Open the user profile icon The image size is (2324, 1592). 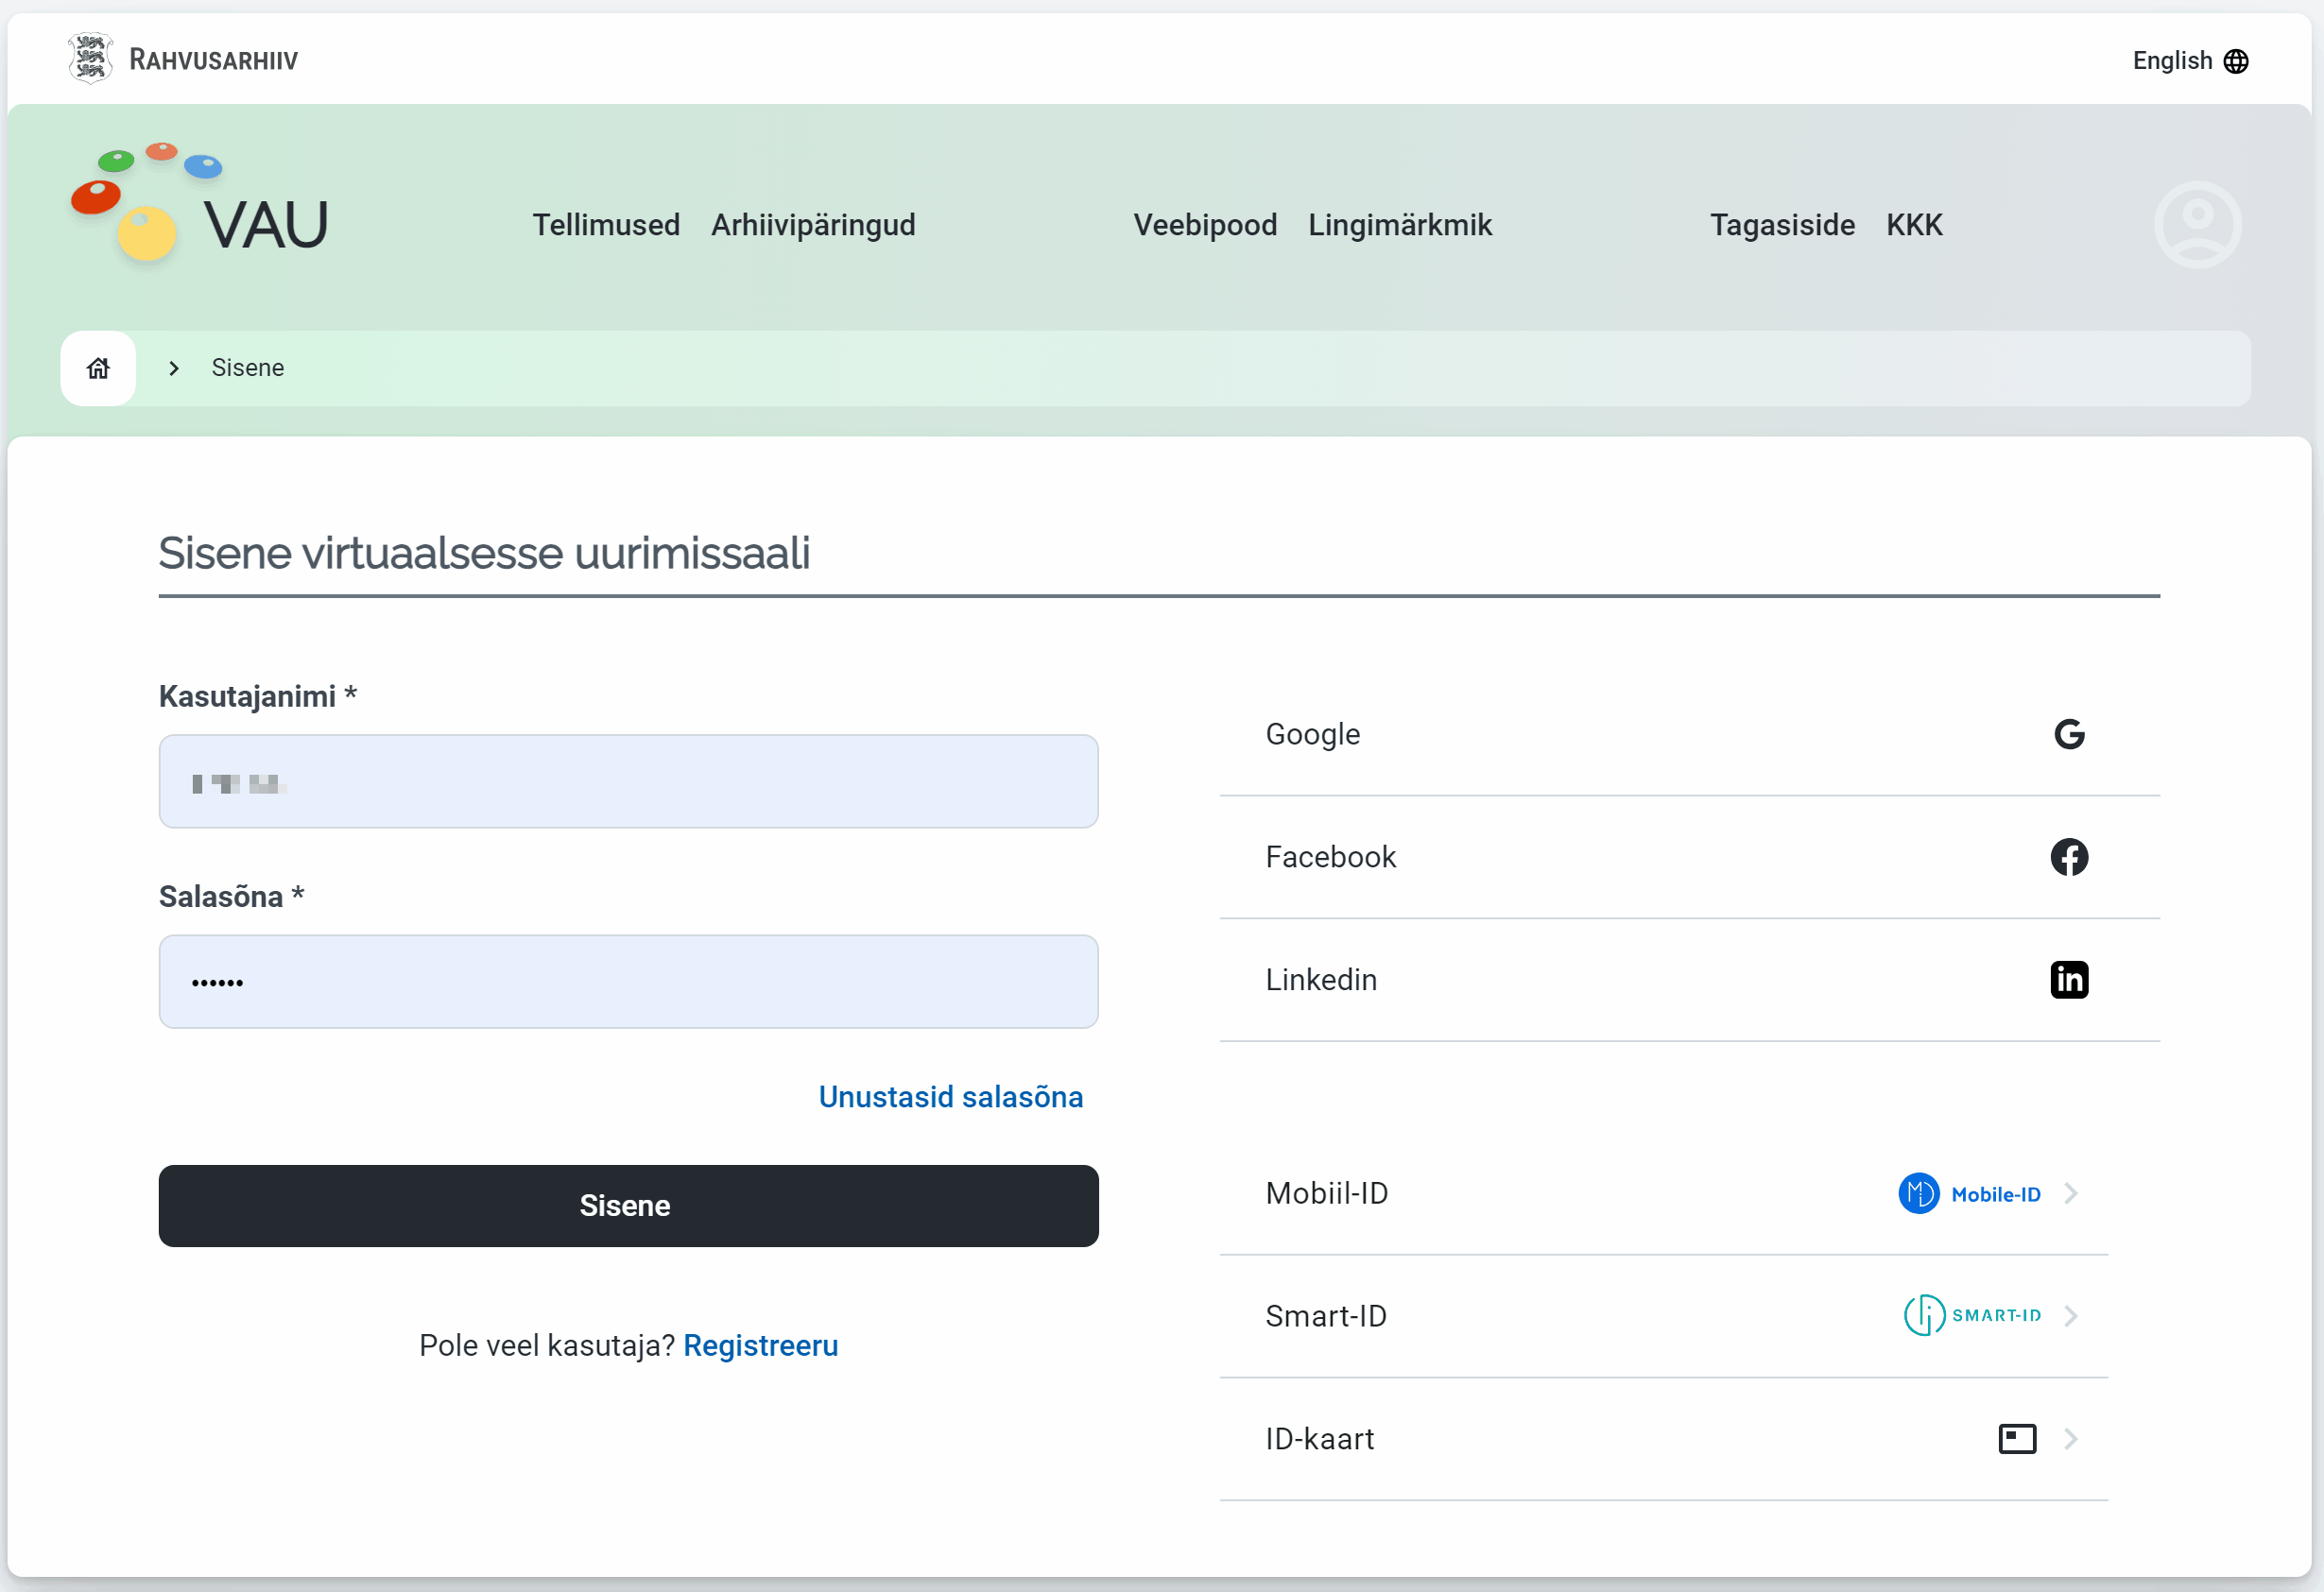(x=2197, y=224)
